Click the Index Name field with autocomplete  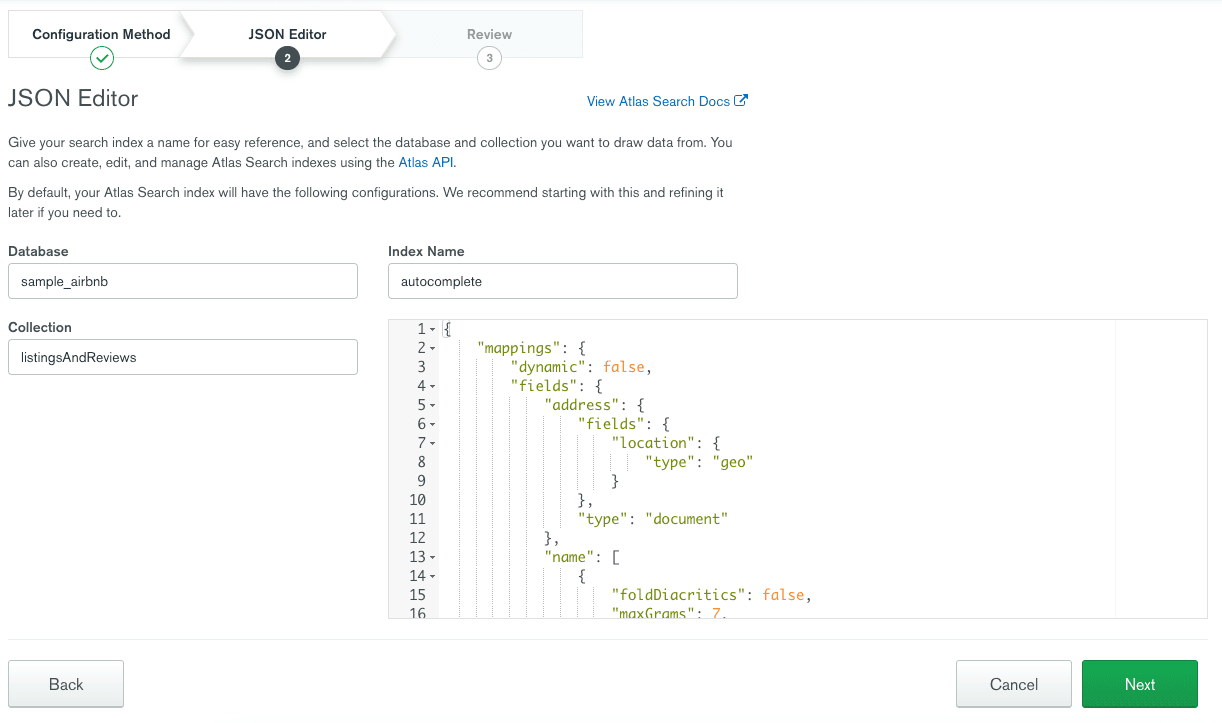point(562,281)
